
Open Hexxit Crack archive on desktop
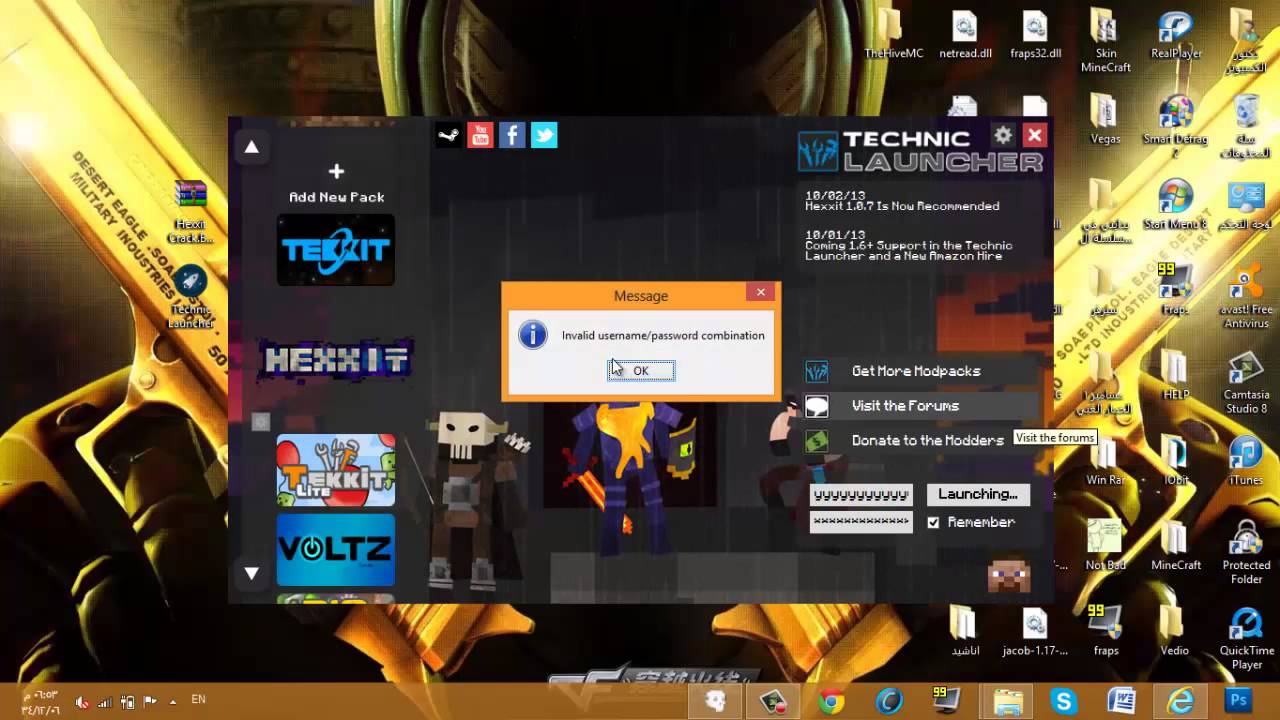pyautogui.click(x=190, y=210)
